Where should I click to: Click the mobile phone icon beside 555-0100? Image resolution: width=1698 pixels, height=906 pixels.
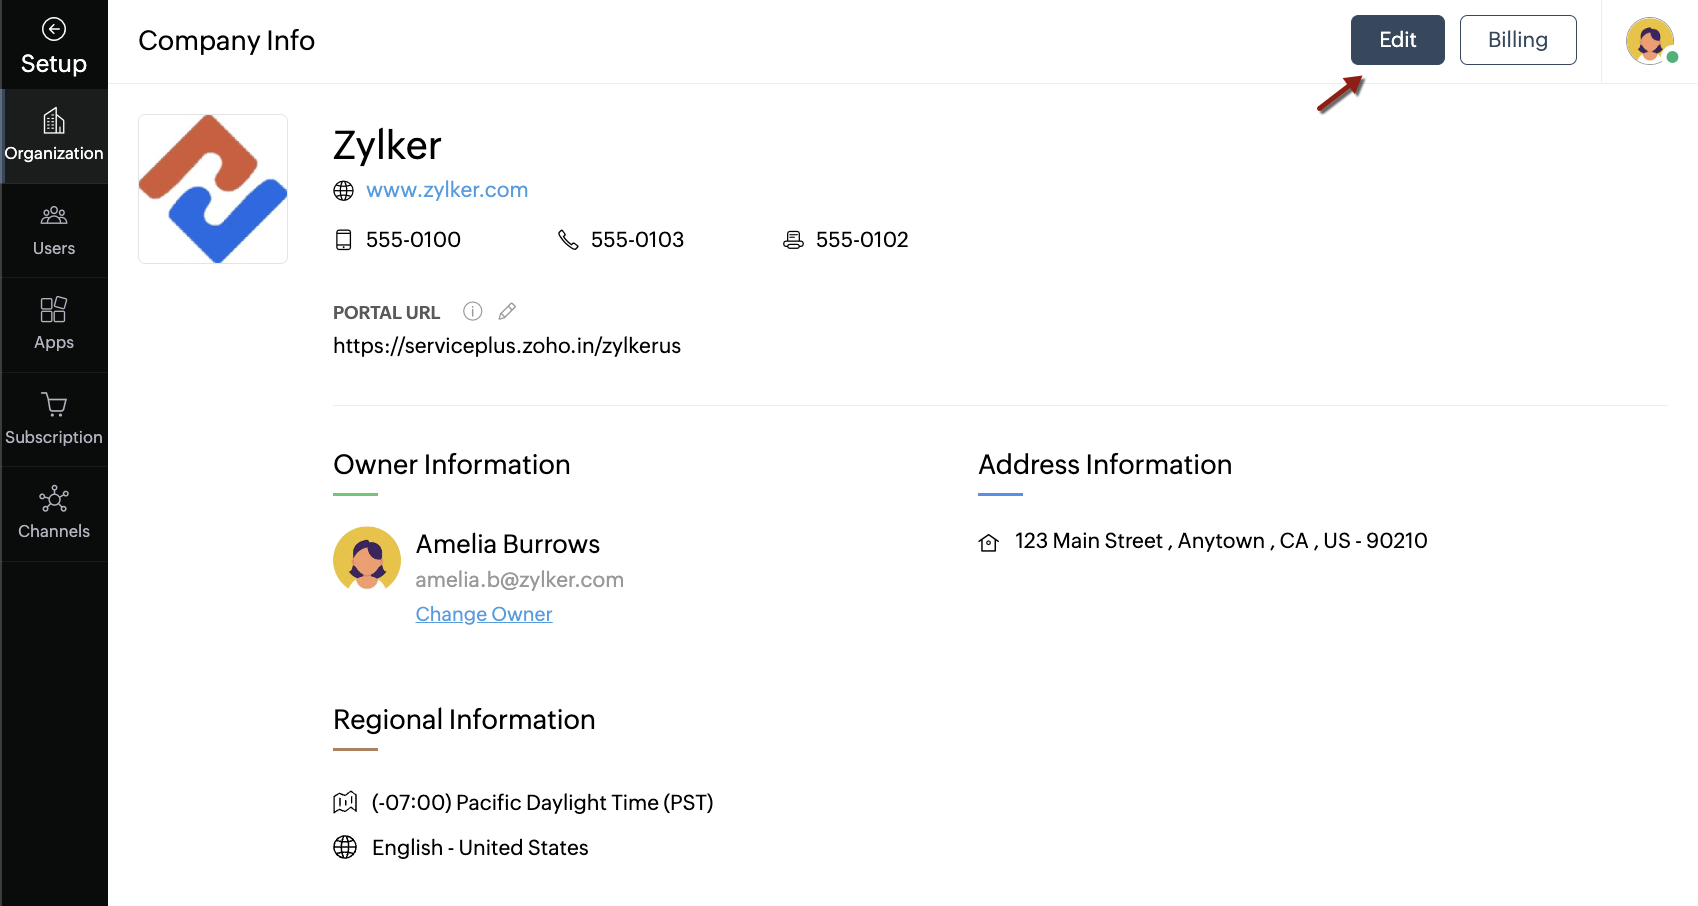pos(344,240)
